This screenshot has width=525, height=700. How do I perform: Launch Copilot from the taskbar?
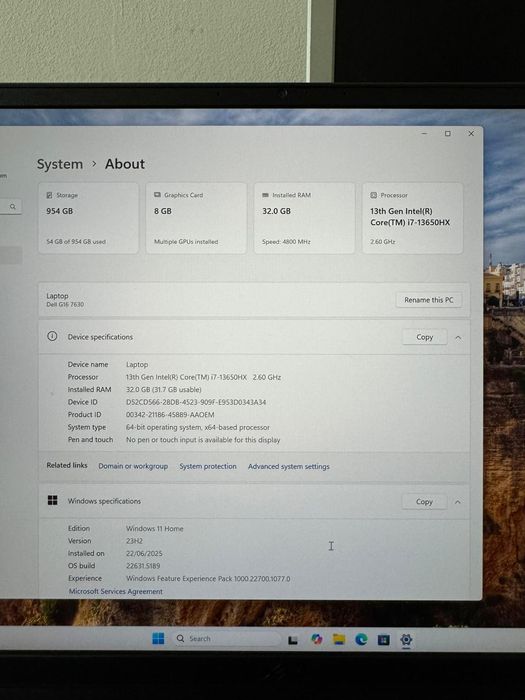[317, 639]
